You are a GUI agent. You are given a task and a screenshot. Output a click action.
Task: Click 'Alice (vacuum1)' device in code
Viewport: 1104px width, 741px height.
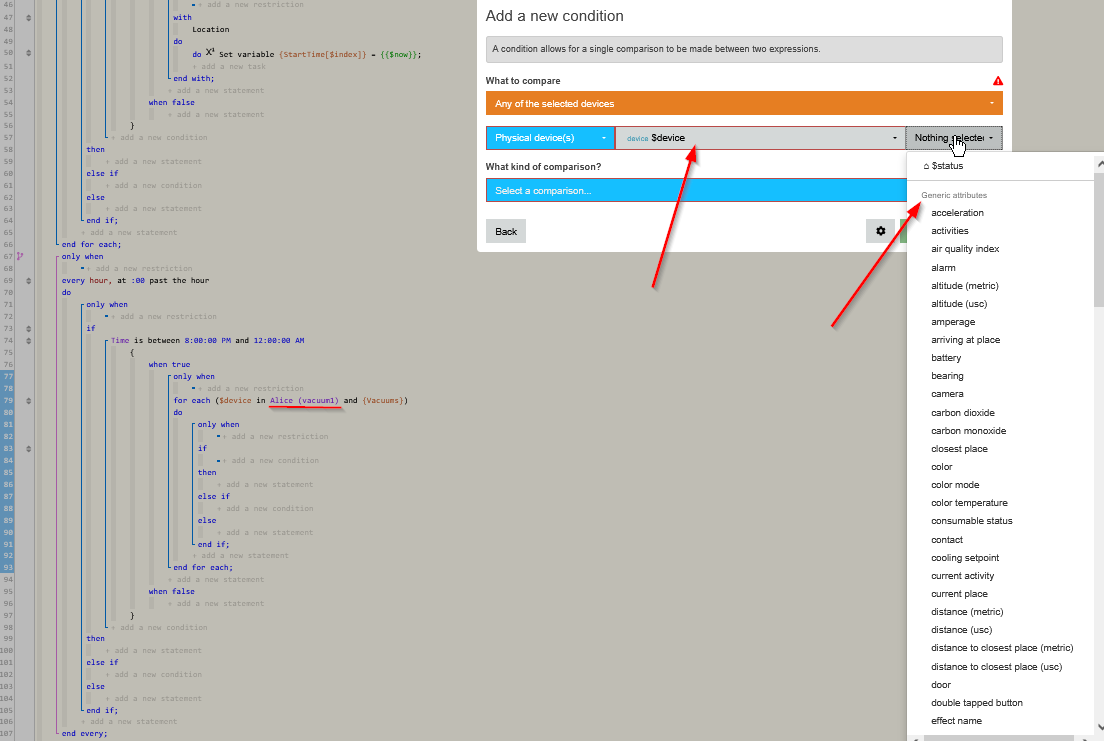pyautogui.click(x=304, y=401)
